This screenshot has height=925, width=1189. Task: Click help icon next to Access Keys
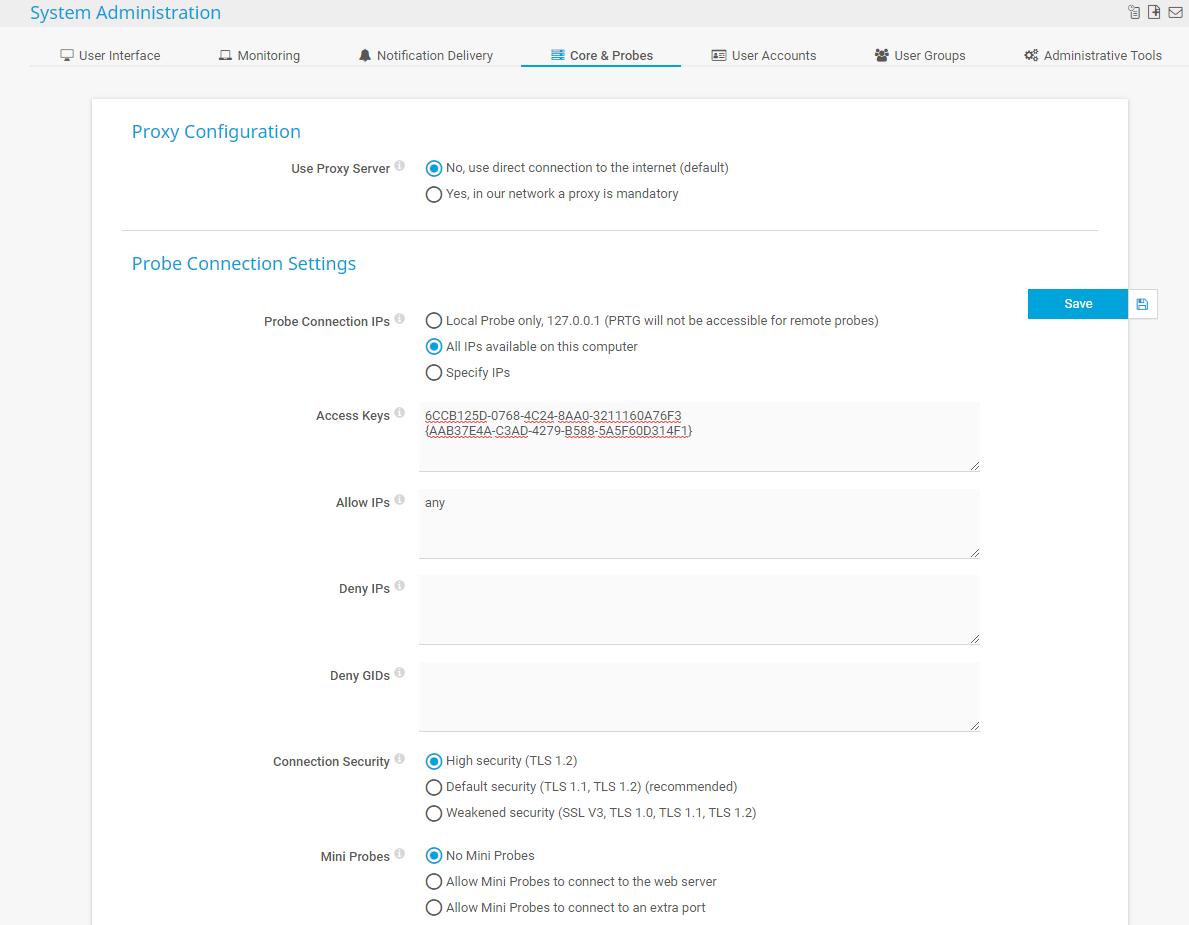(x=400, y=413)
